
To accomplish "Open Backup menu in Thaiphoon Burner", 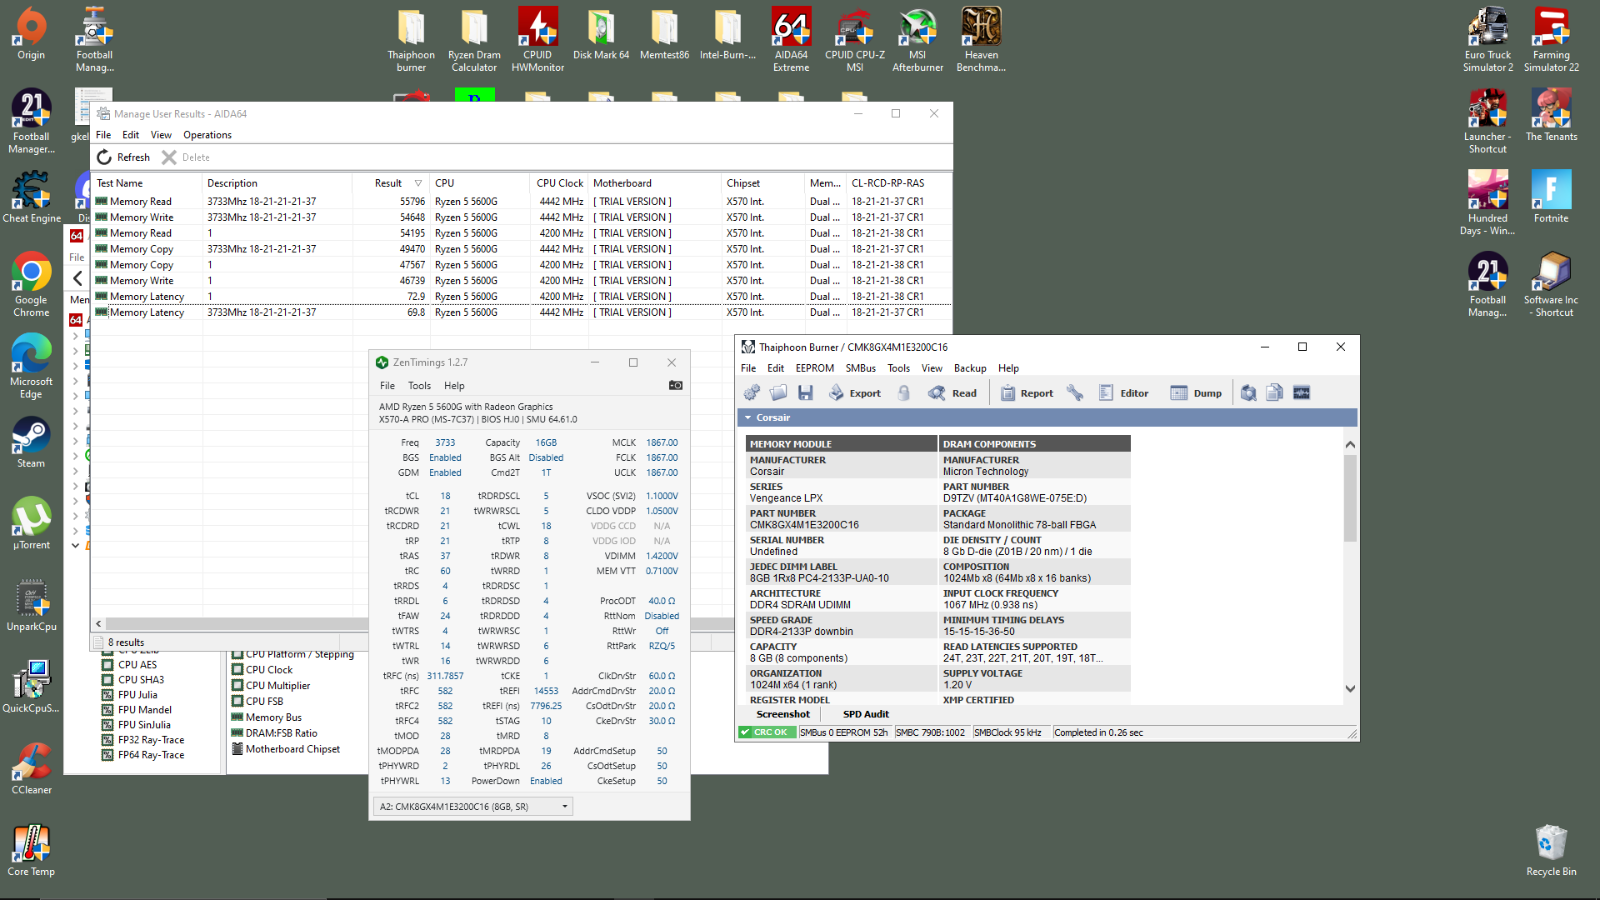I will (x=970, y=368).
